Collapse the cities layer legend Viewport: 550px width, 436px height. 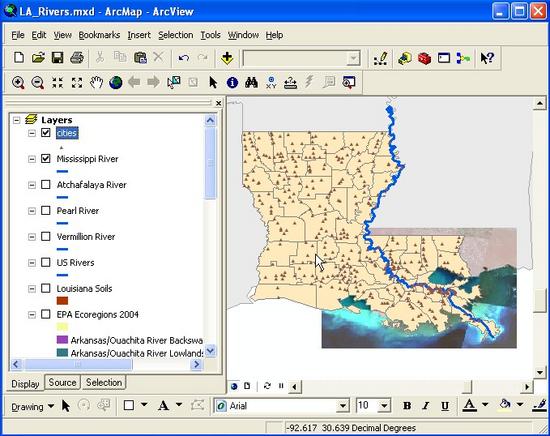pos(32,133)
